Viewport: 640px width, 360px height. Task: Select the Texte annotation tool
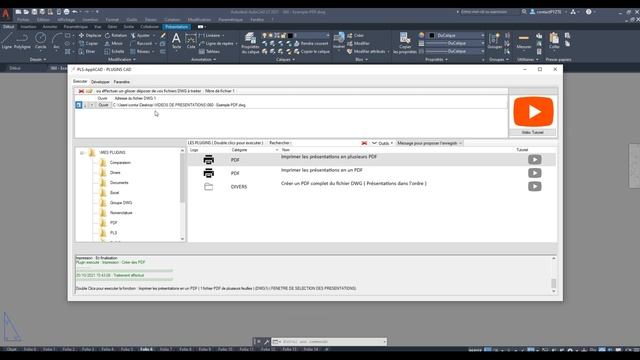[x=176, y=41]
